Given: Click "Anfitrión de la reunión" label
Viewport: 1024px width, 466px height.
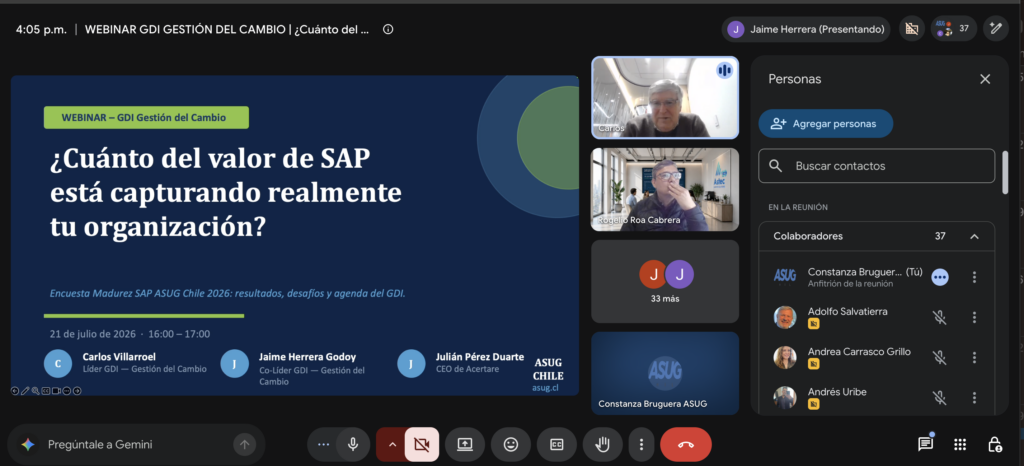Looking at the screenshot, I should coord(850,284).
